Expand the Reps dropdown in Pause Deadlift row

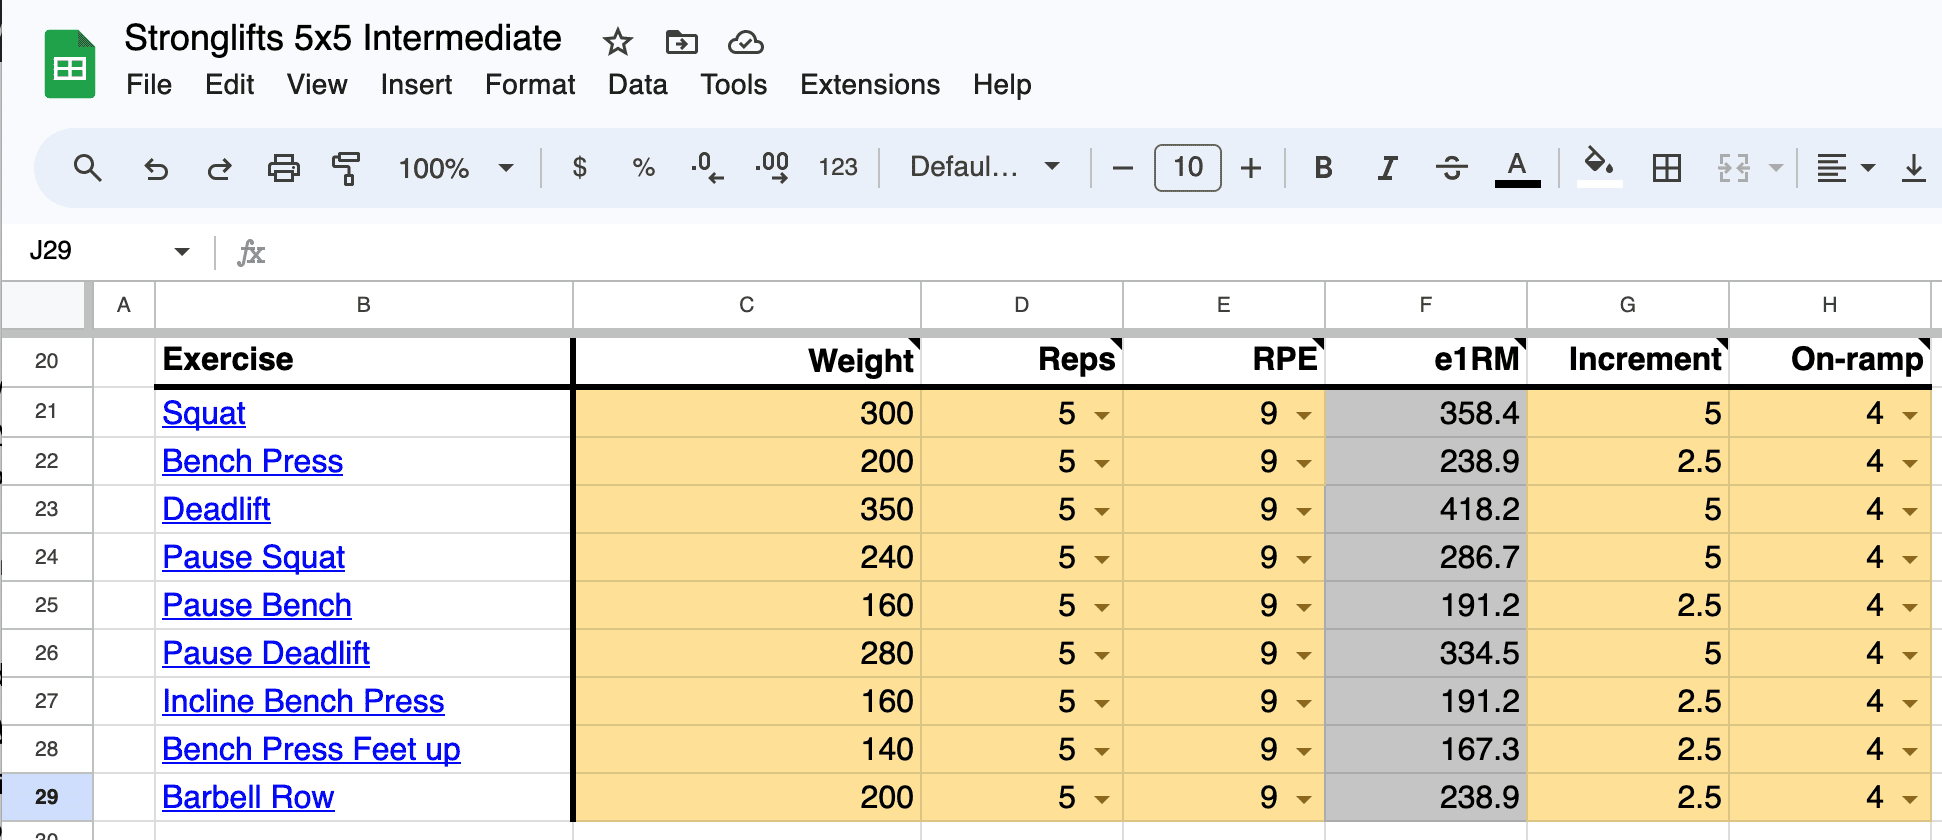click(x=1101, y=655)
